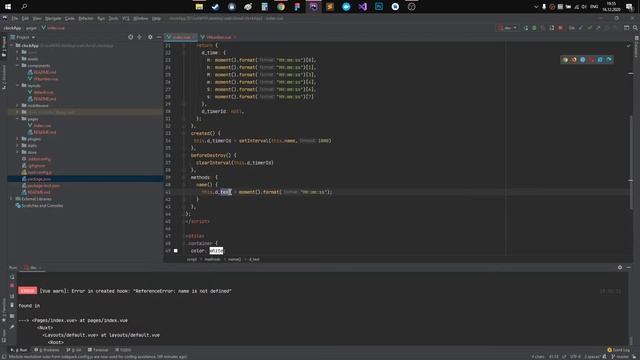Click the Windows Start button

[x=8, y=7]
